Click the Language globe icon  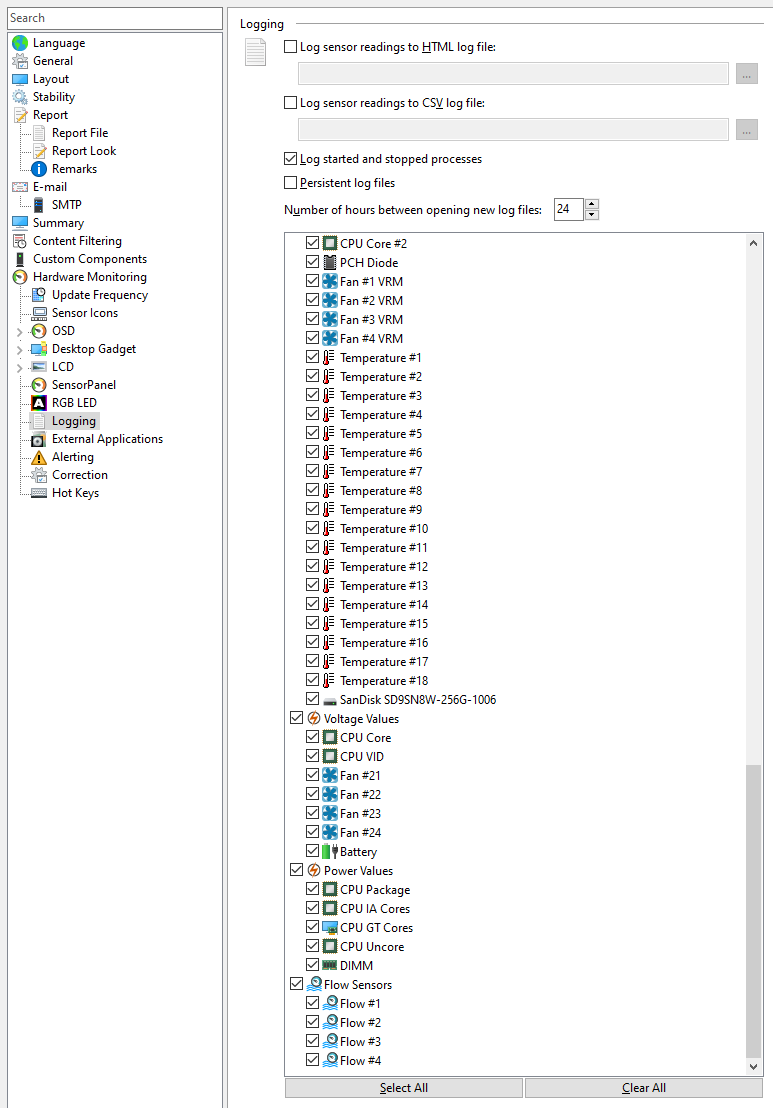click(20, 43)
